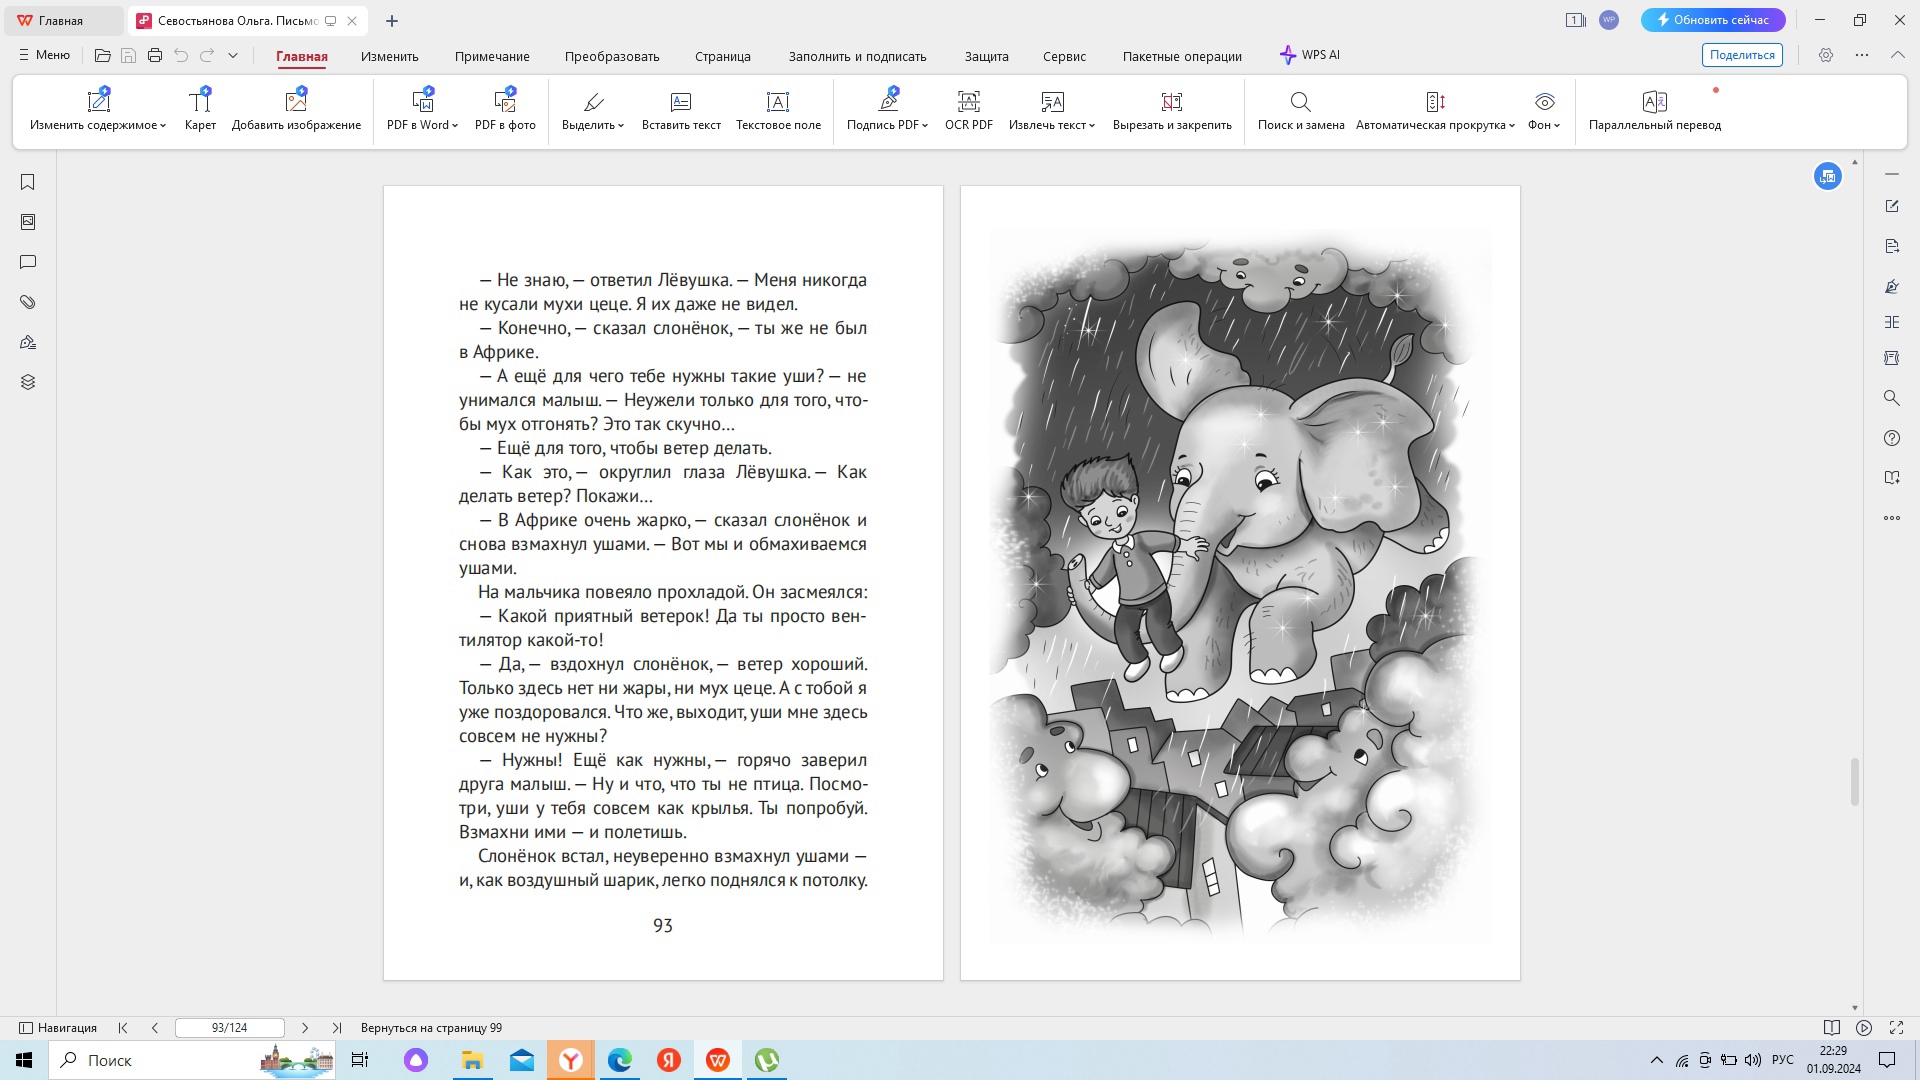Expand the Edit content dropdown arrow
This screenshot has width=1920, height=1080.
(163, 126)
